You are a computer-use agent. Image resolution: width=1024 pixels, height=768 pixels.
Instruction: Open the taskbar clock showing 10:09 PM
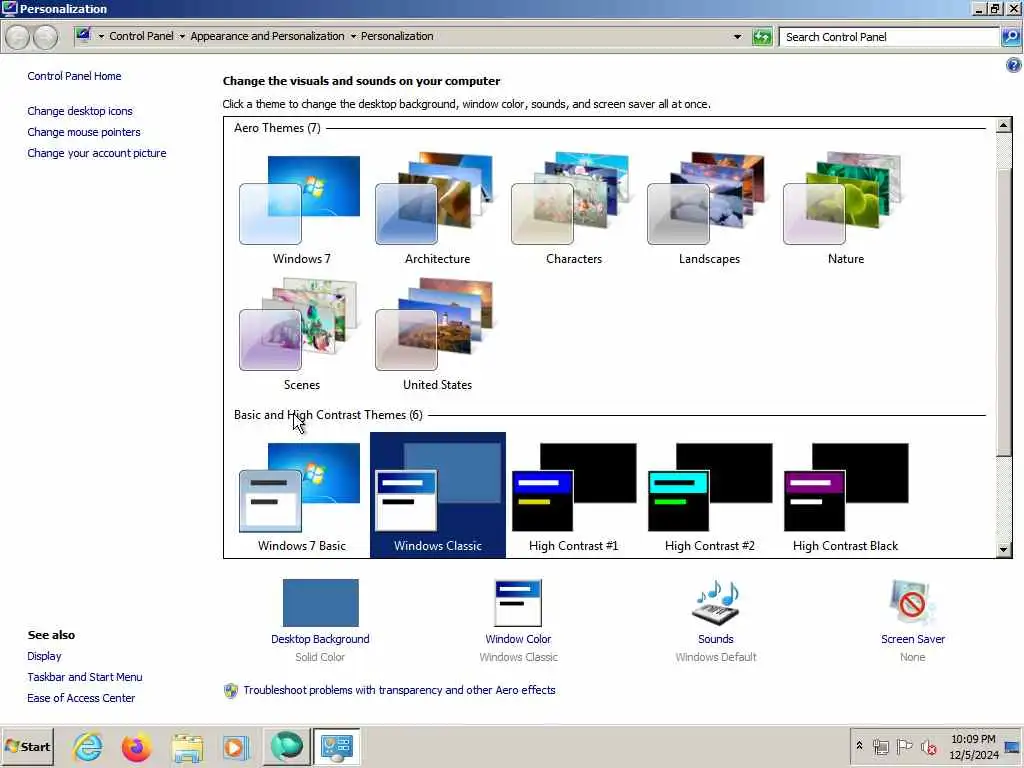973,746
